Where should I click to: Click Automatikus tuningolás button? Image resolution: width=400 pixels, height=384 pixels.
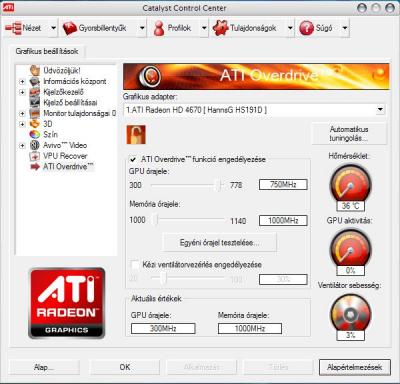point(349,134)
